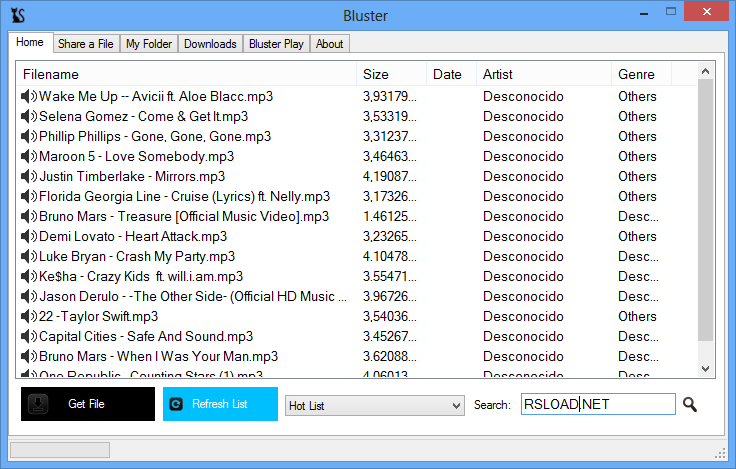736x469 pixels.
Task: Sort list by Filename column header
Action: [x=186, y=74]
